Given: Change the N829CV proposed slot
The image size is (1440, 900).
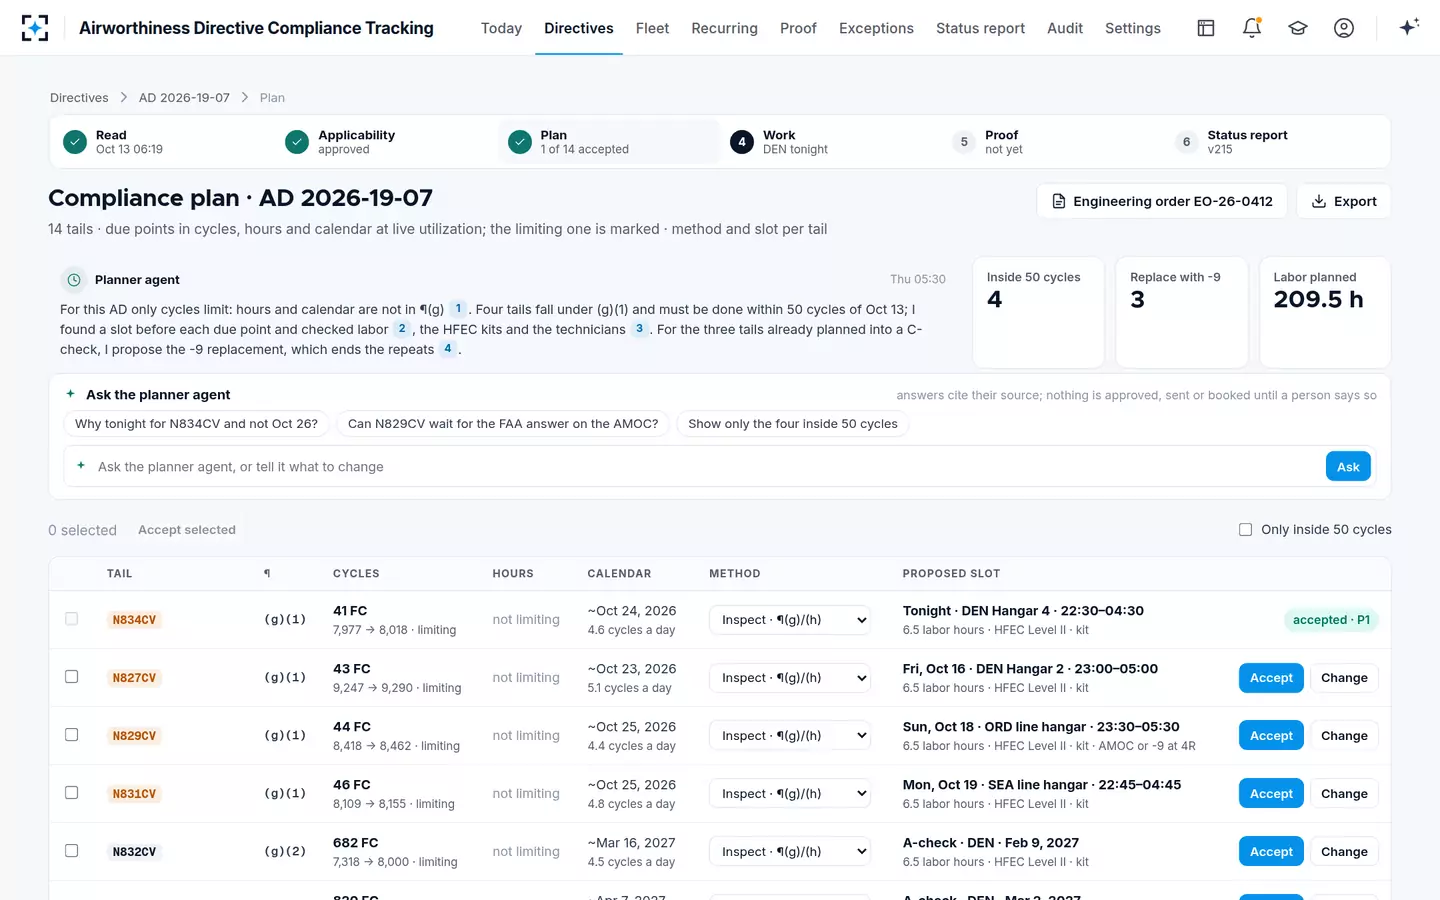Looking at the screenshot, I should coord(1344,736).
